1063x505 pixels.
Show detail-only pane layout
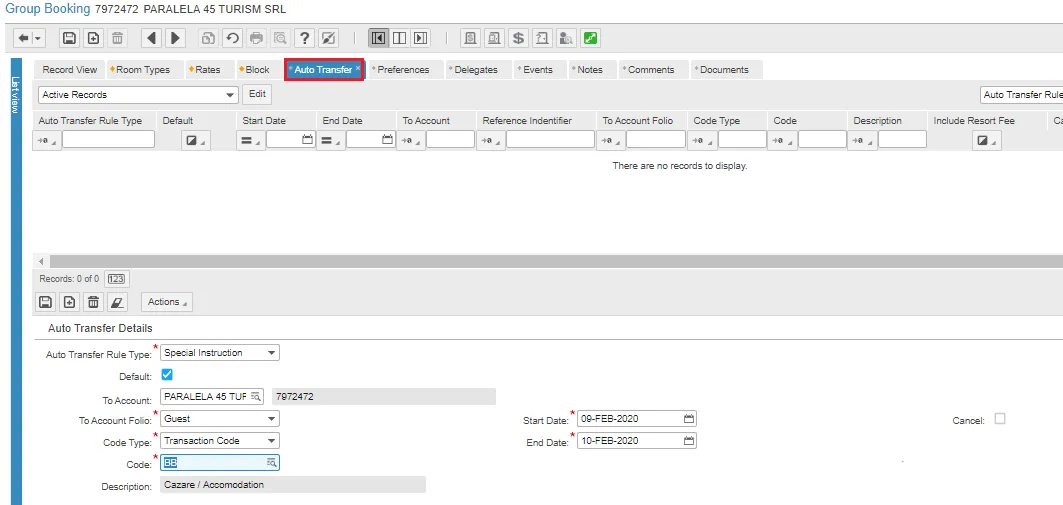point(420,38)
